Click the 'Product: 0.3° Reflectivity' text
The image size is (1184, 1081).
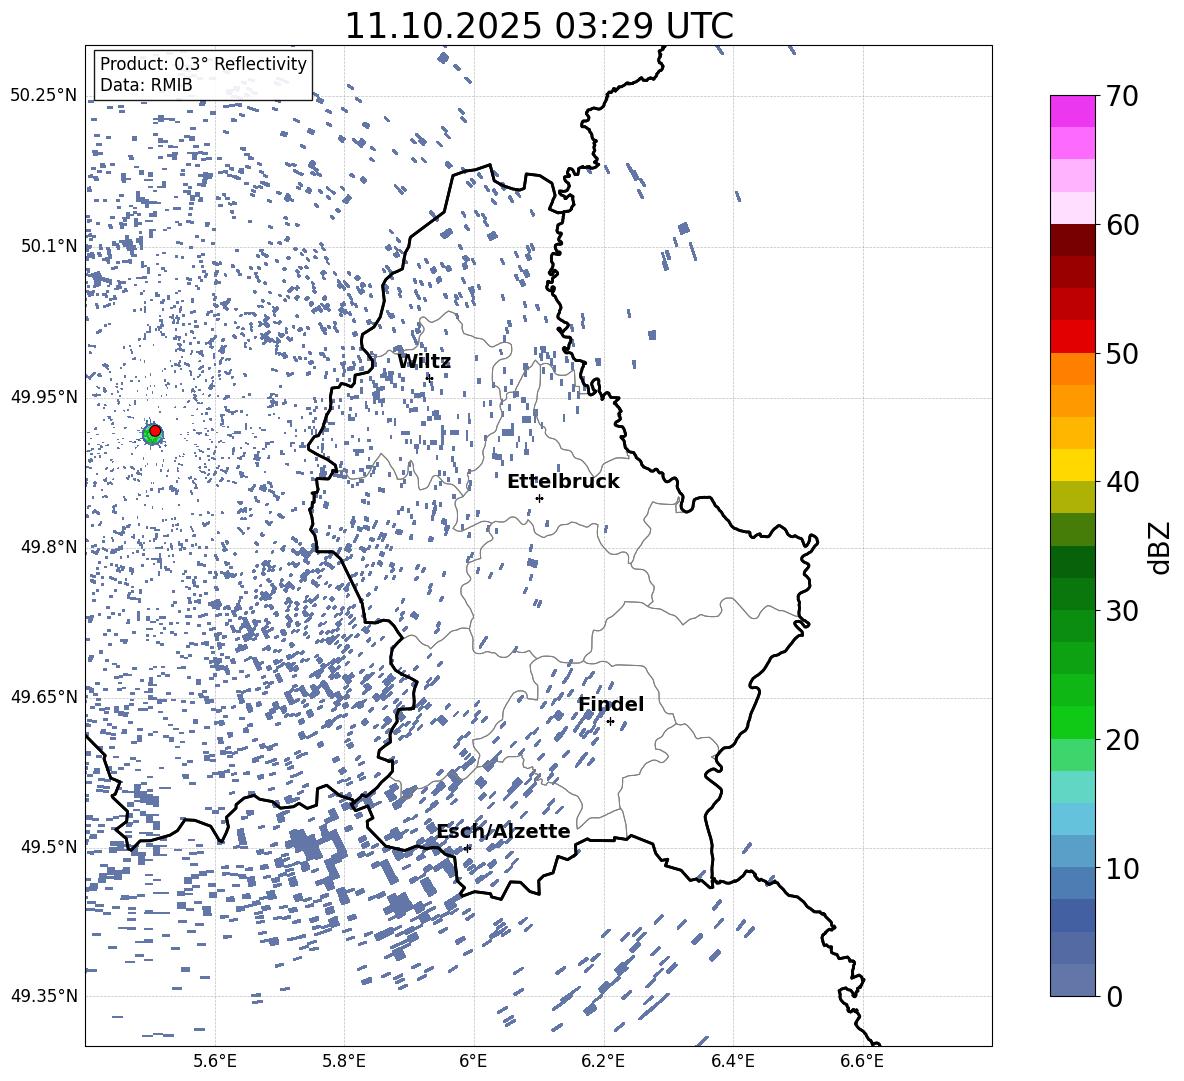tap(203, 64)
